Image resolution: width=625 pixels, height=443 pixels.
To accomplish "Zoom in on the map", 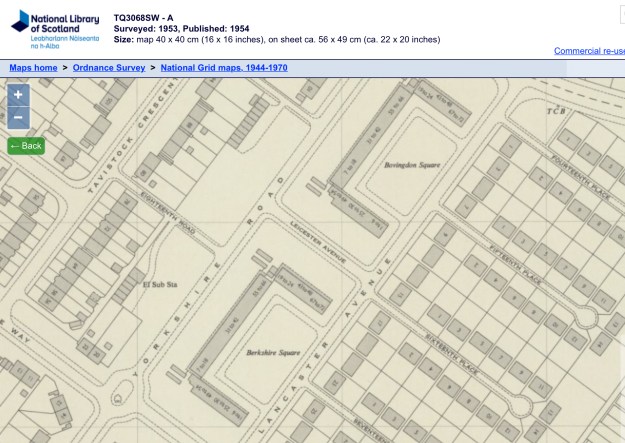I will point(18,95).
